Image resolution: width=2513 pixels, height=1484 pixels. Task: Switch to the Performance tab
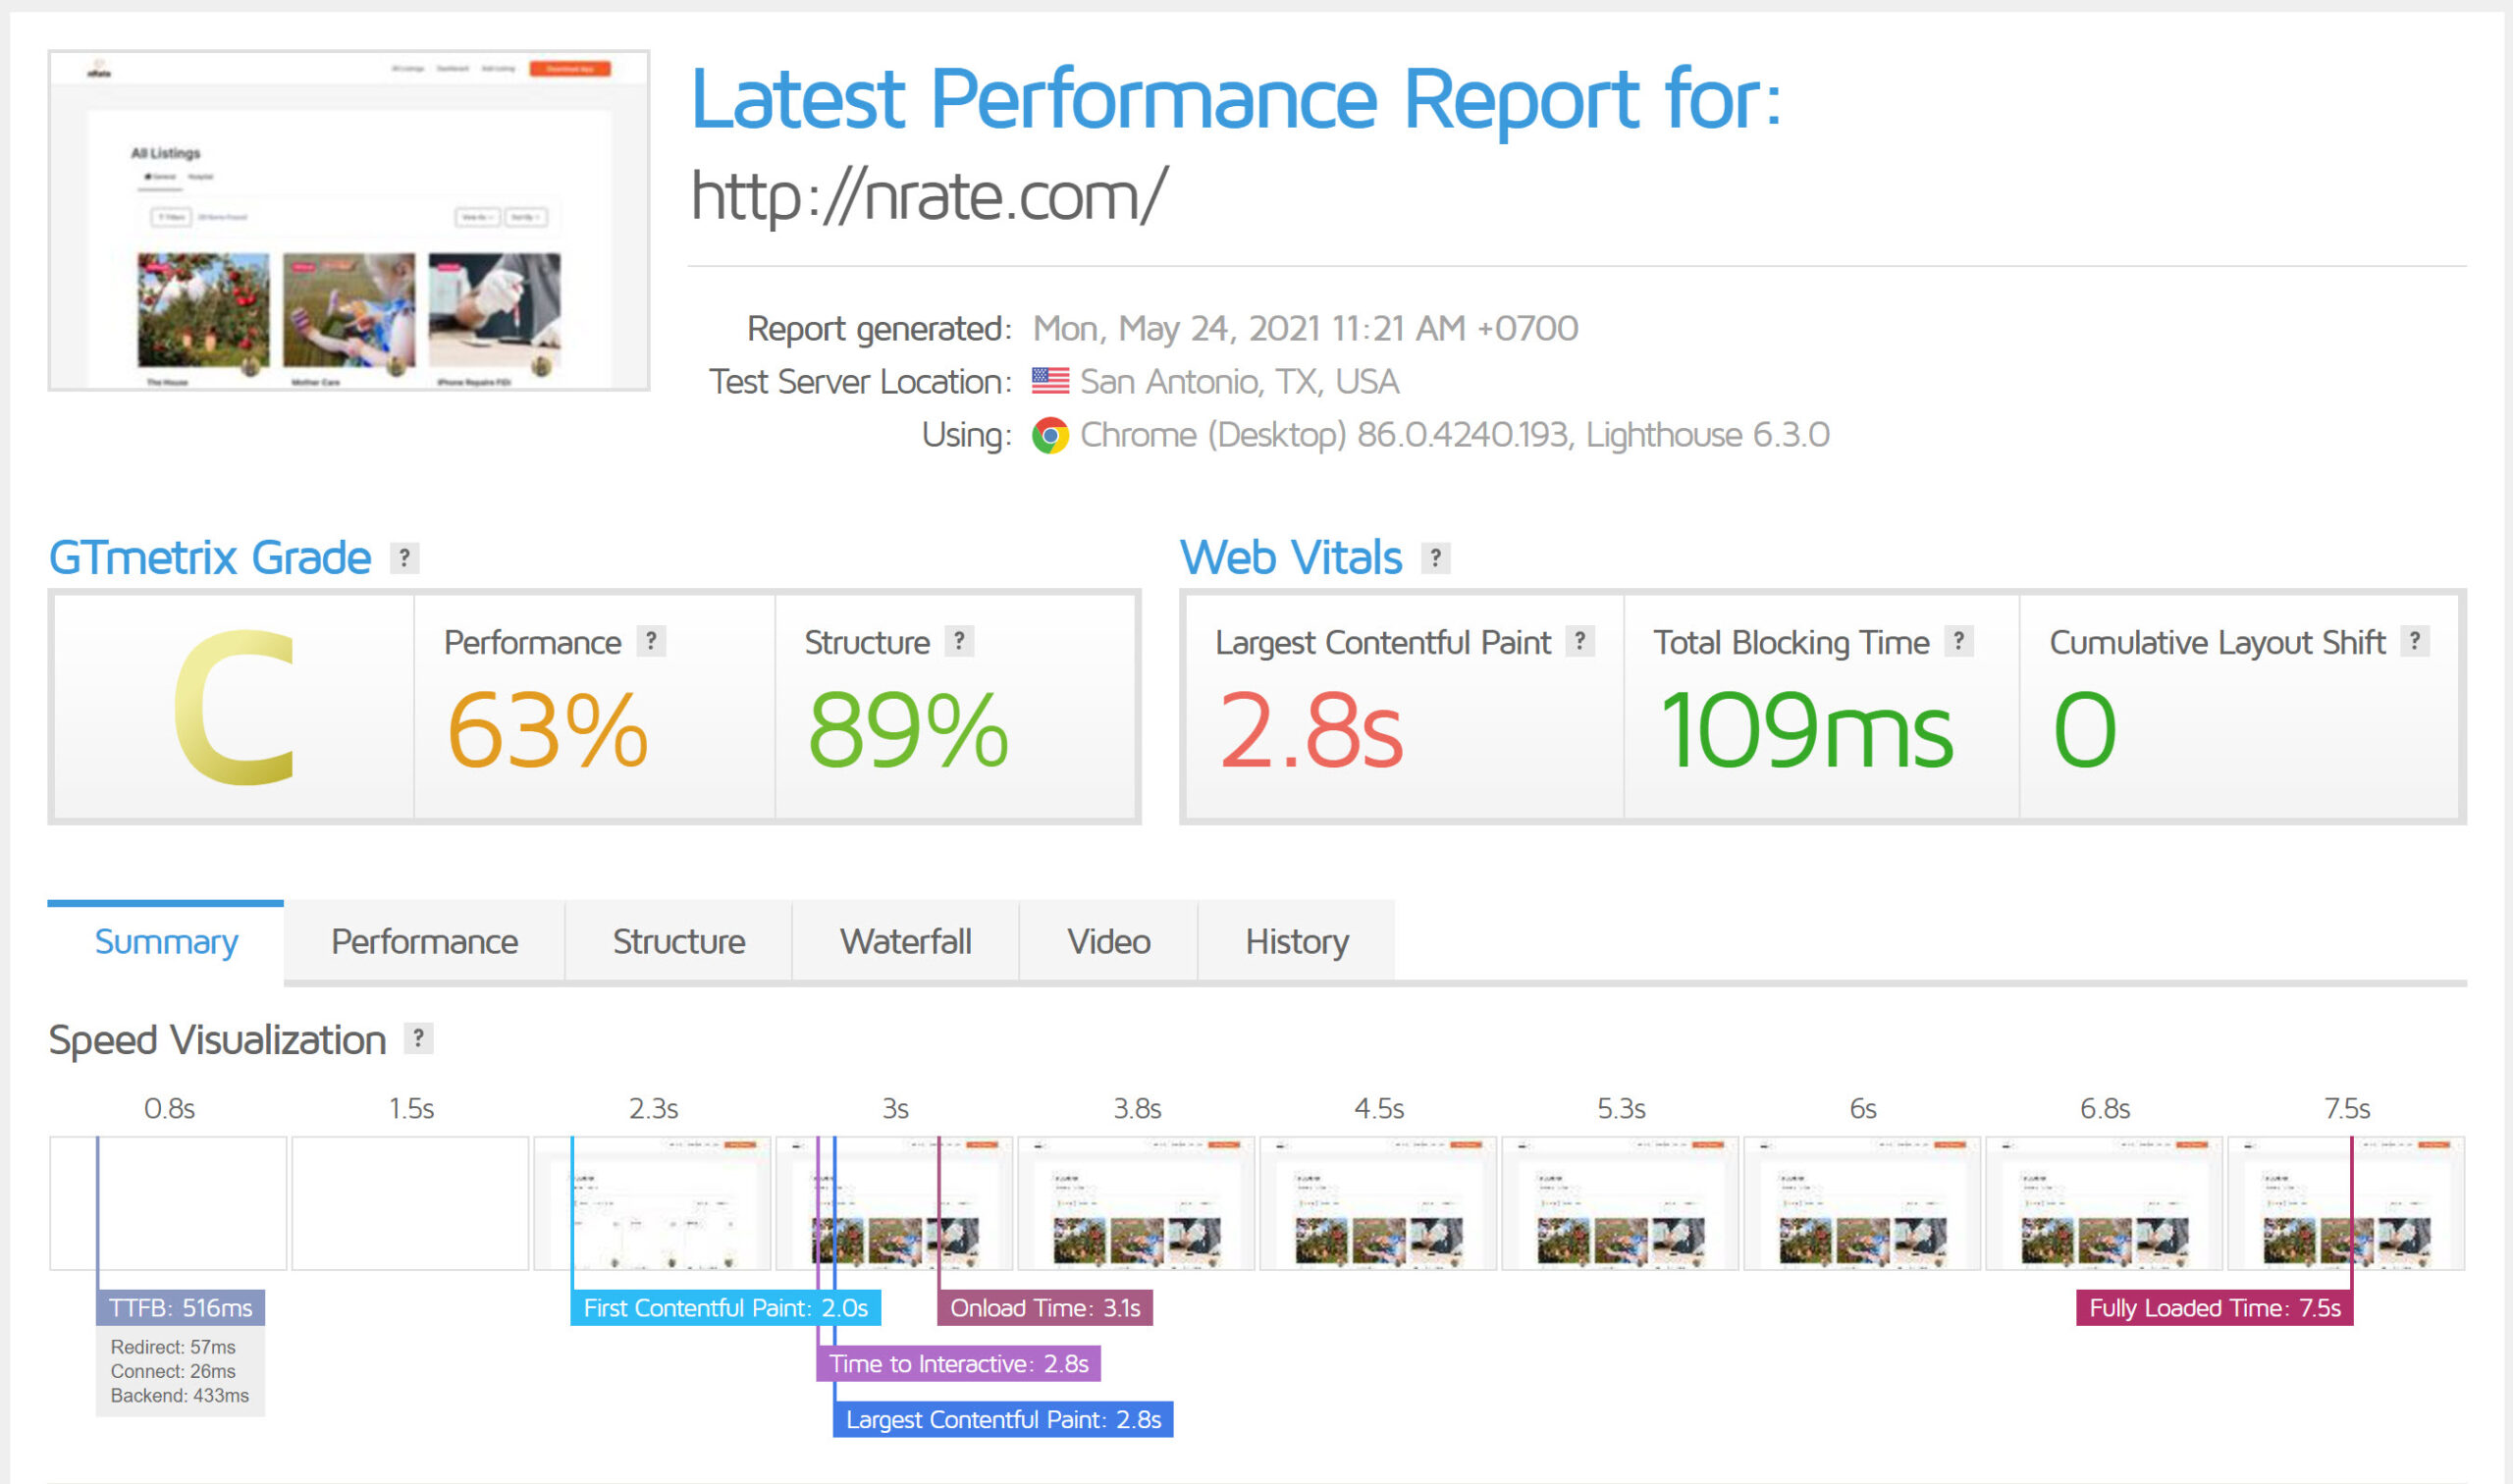(424, 942)
